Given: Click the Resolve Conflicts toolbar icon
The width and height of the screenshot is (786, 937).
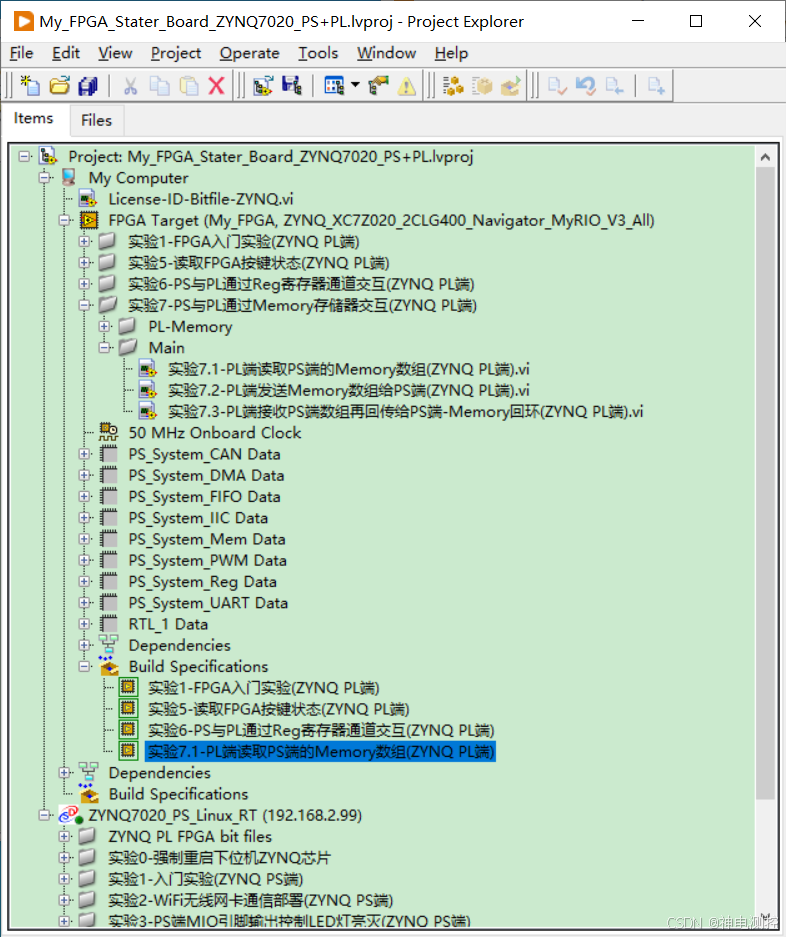Looking at the screenshot, I should 378,85.
